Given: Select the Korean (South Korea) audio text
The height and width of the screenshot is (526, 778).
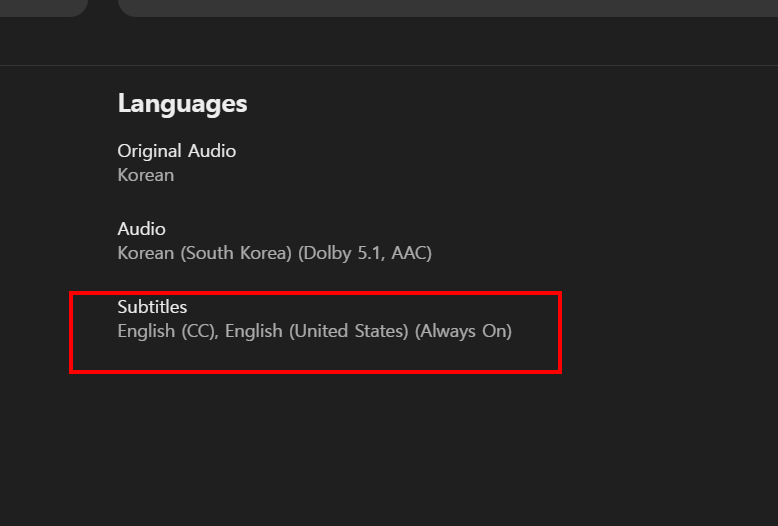Looking at the screenshot, I should tap(205, 253).
